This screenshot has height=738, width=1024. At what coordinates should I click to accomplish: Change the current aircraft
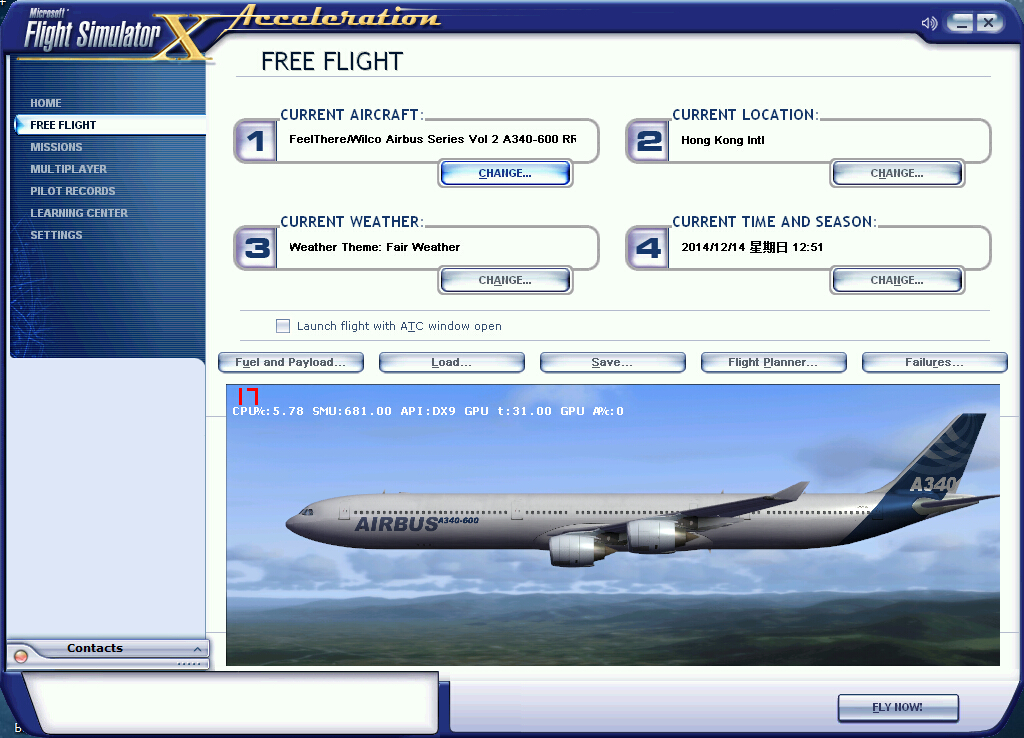tap(505, 174)
